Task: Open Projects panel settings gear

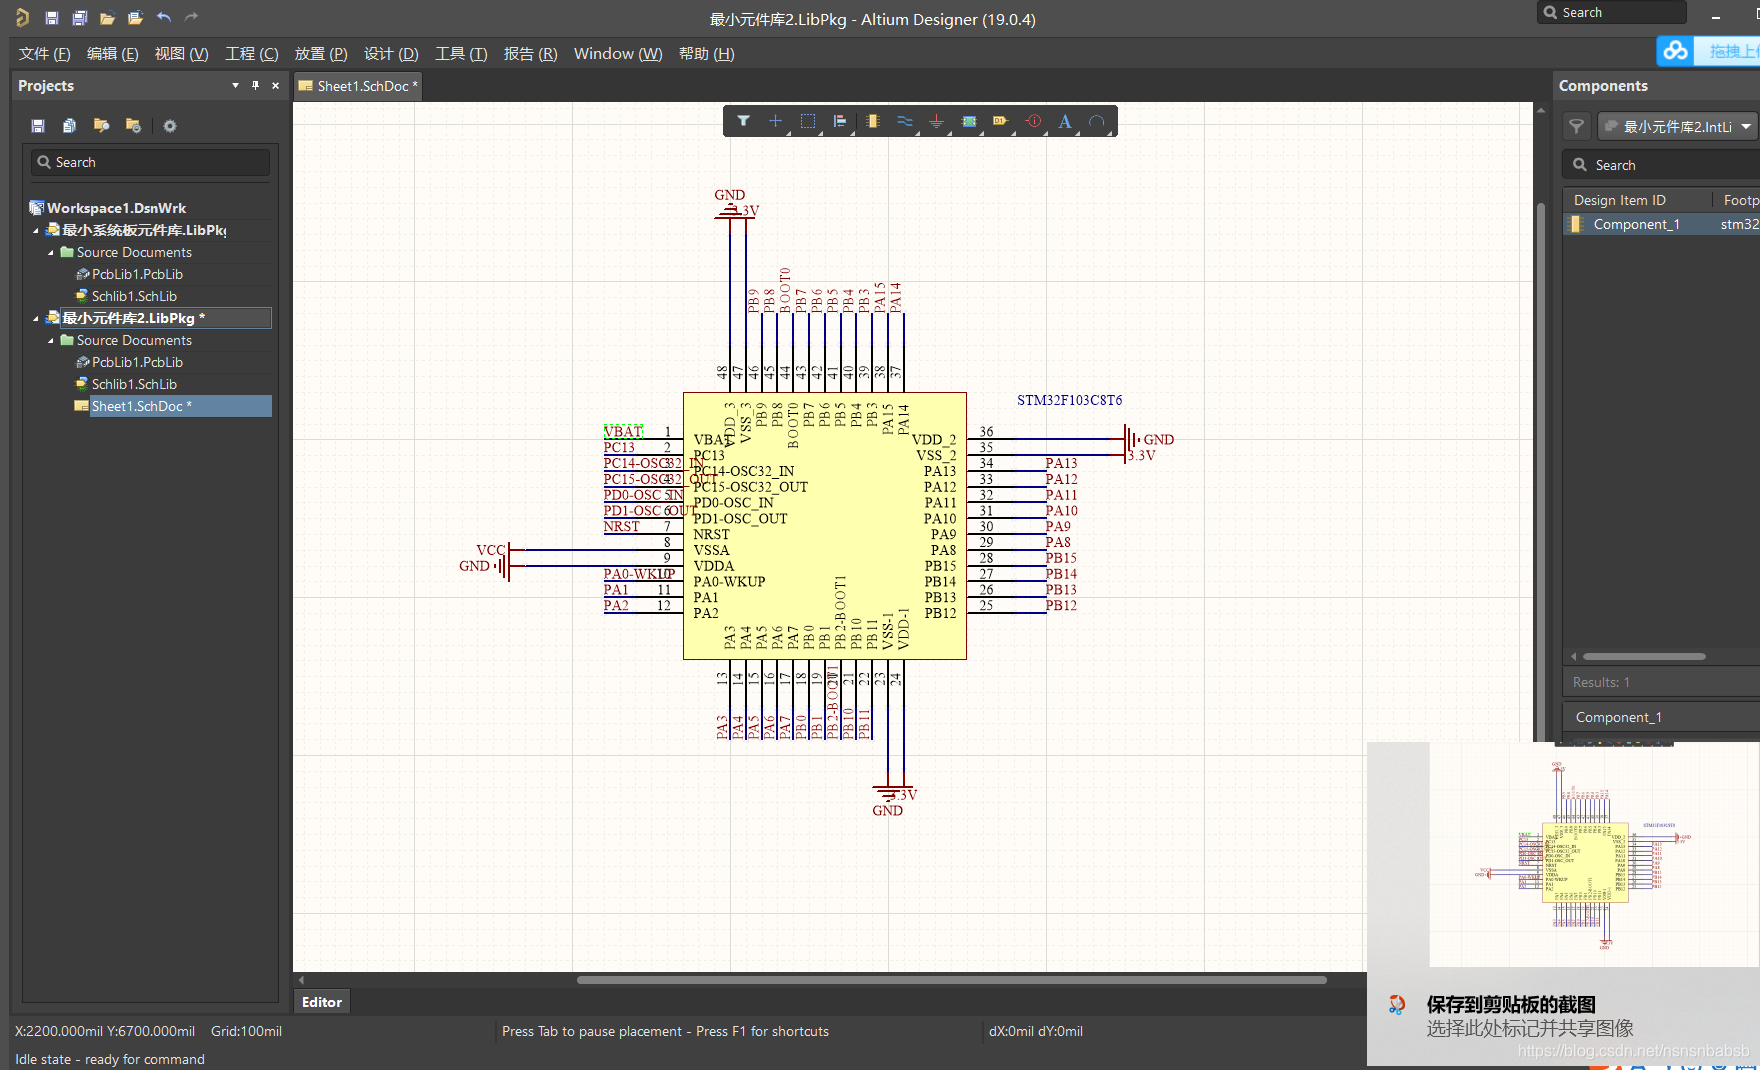Action: tap(170, 126)
